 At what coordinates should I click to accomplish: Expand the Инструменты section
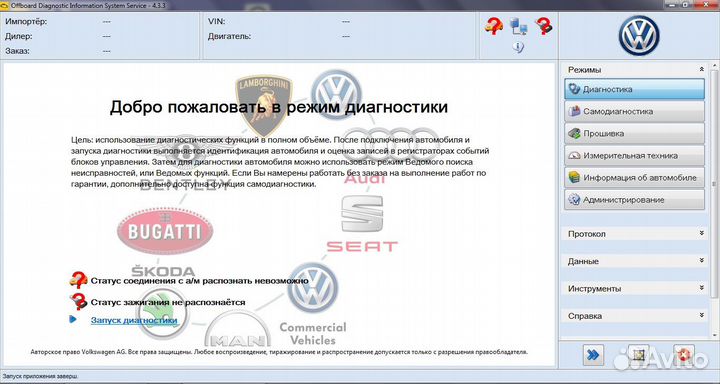702,288
